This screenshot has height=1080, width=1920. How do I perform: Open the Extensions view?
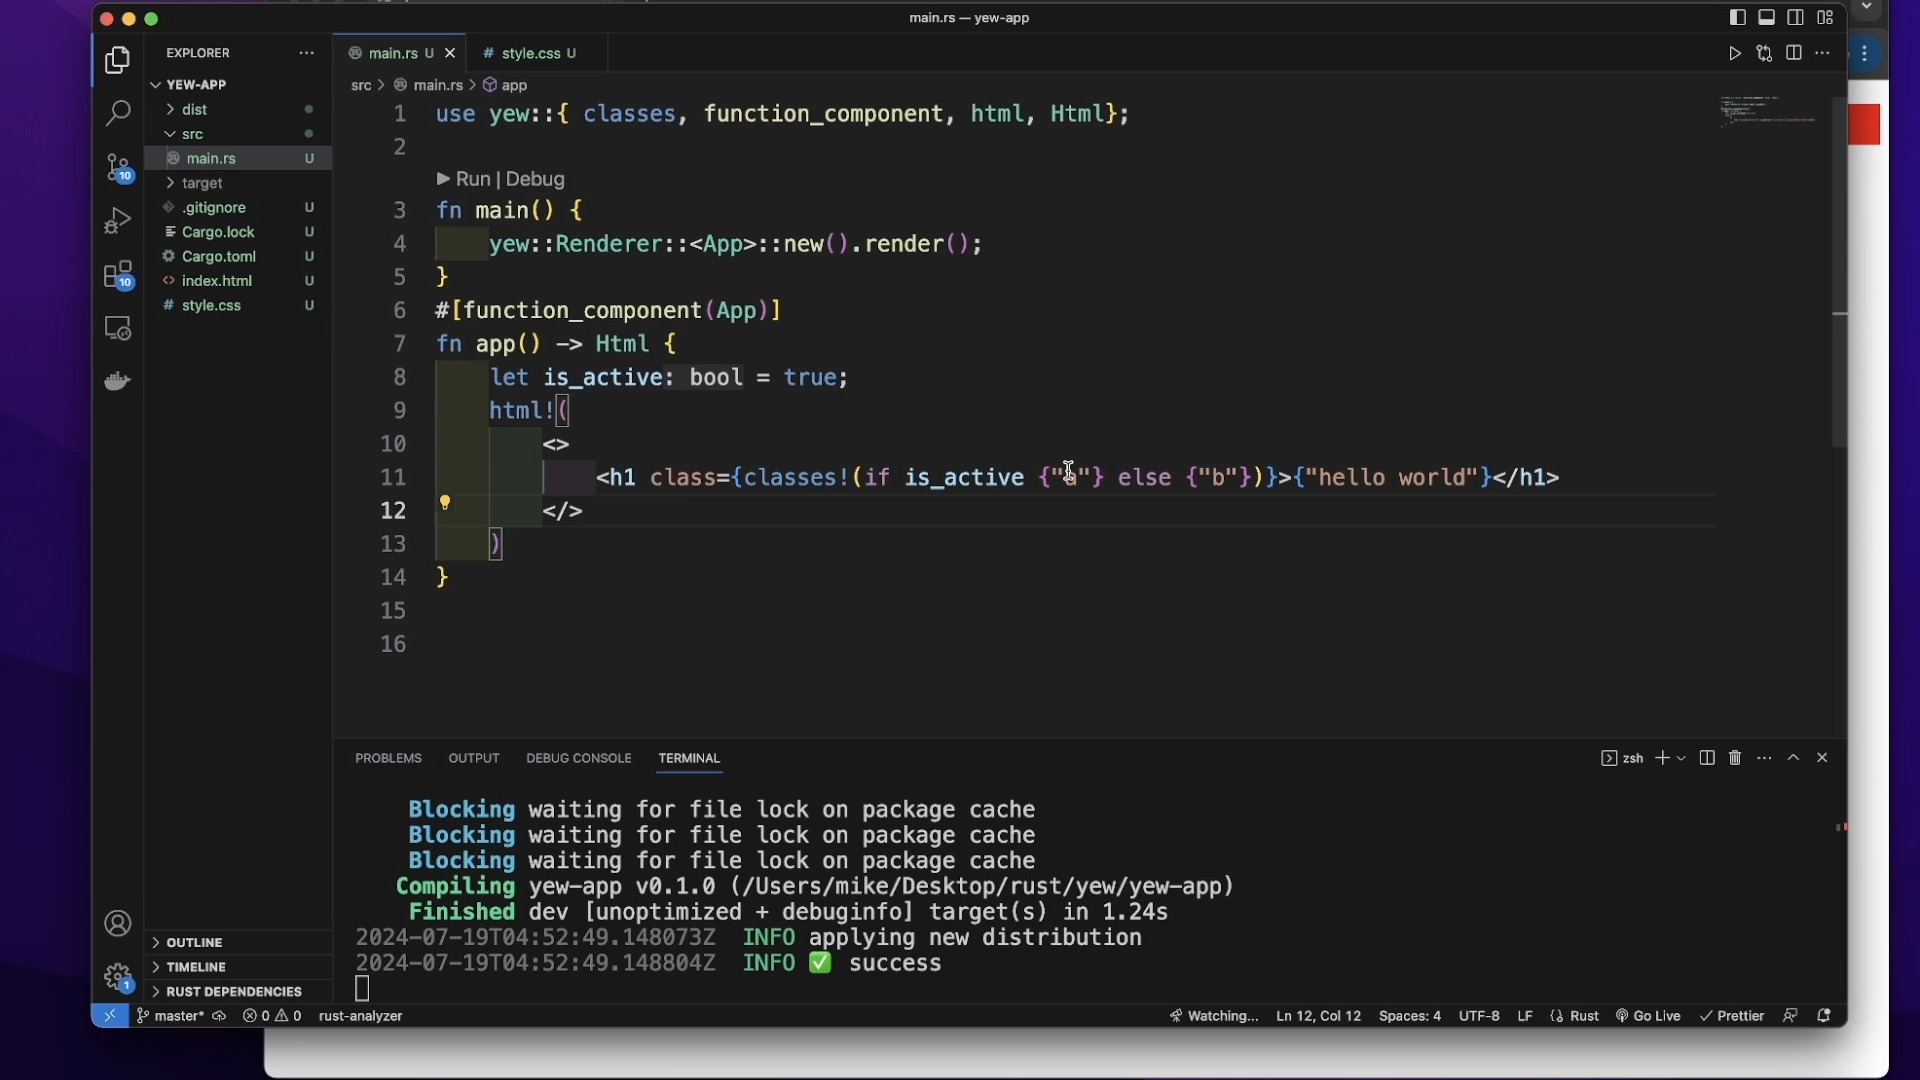[118, 276]
